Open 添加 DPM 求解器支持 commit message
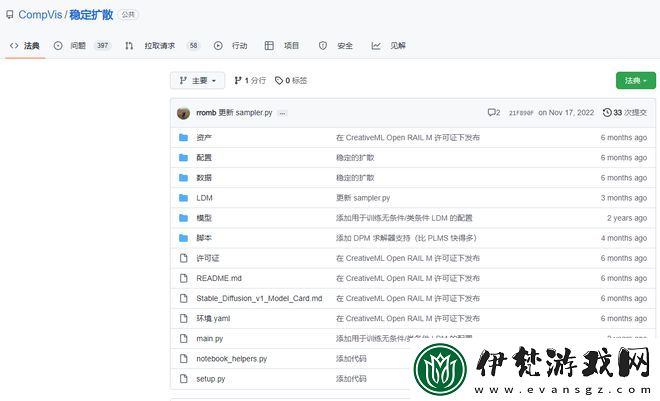 tap(406, 238)
